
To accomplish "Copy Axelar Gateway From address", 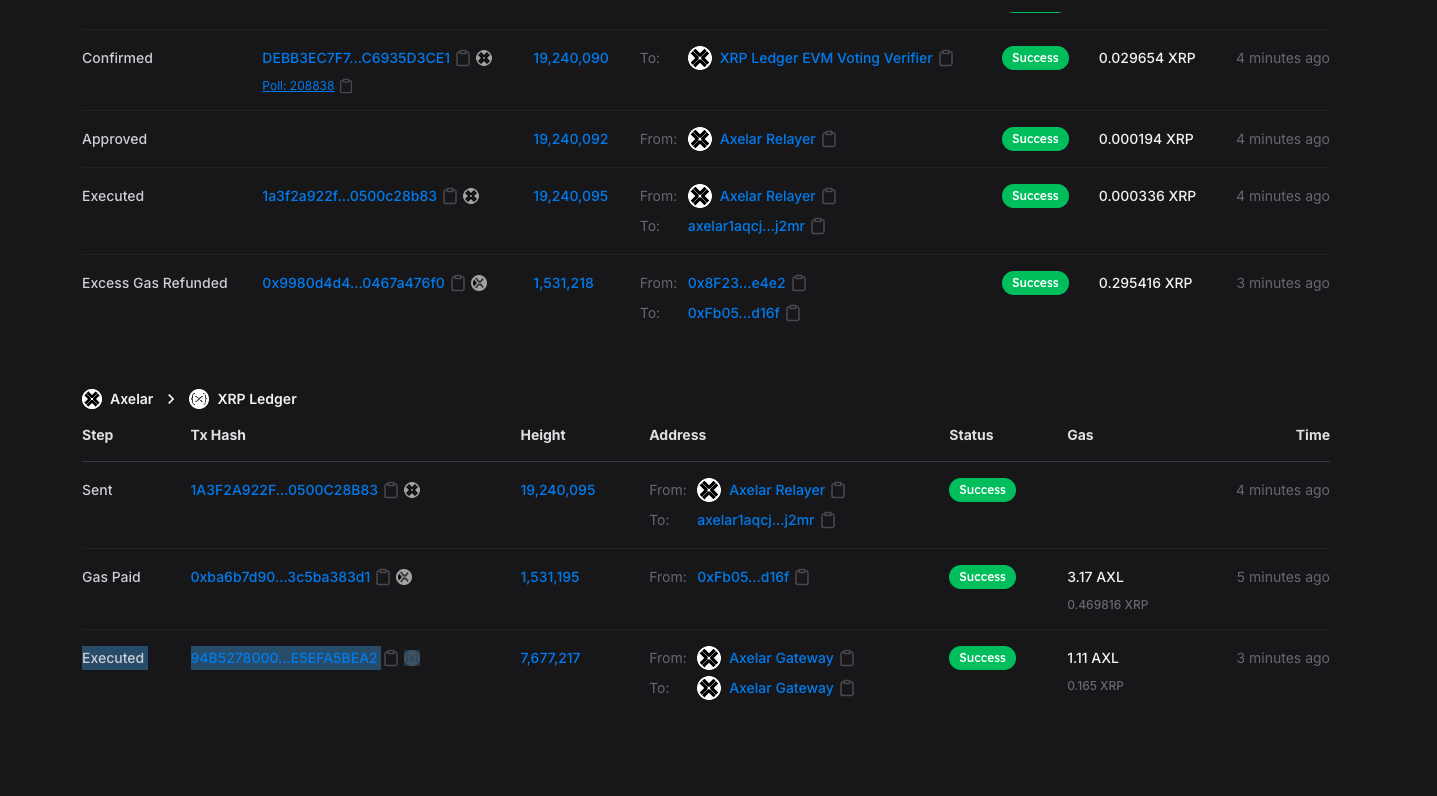I will pyautogui.click(x=847, y=658).
